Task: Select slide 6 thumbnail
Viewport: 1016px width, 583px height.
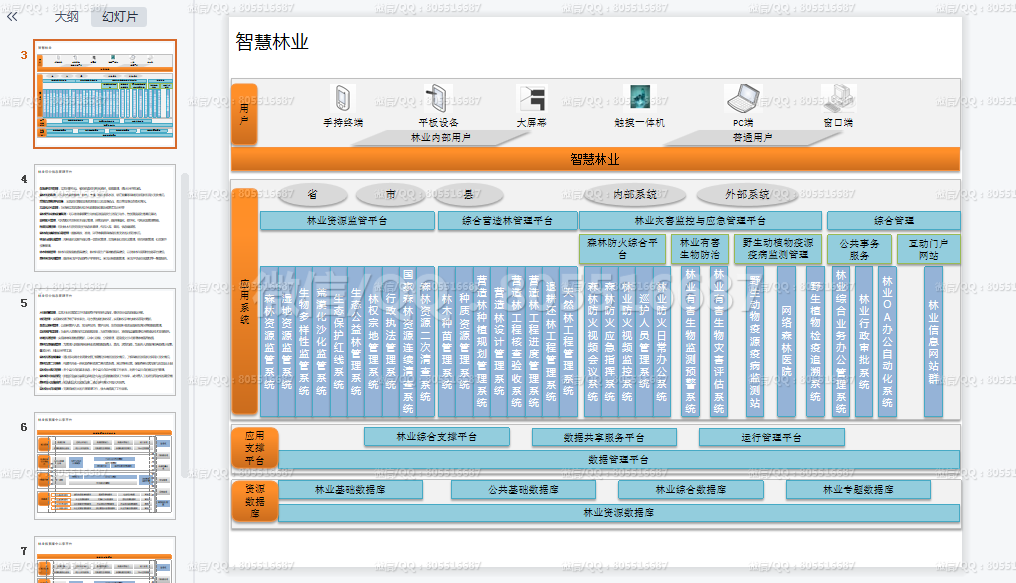Action: [x=105, y=466]
